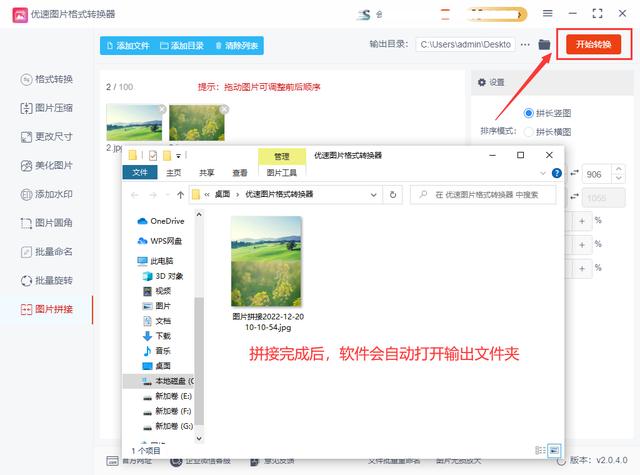Click 清除列表 button in toolbar
Screen dimensions: 640x475
coord(236,46)
